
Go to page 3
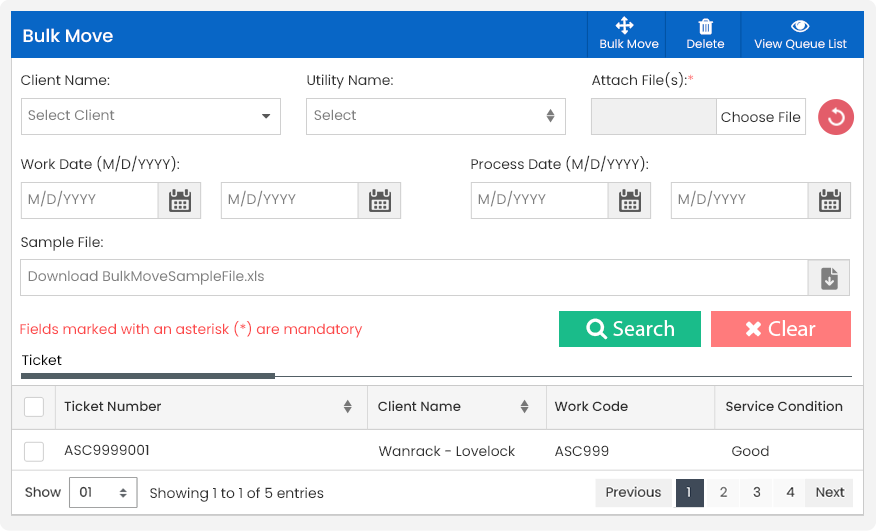pos(756,492)
